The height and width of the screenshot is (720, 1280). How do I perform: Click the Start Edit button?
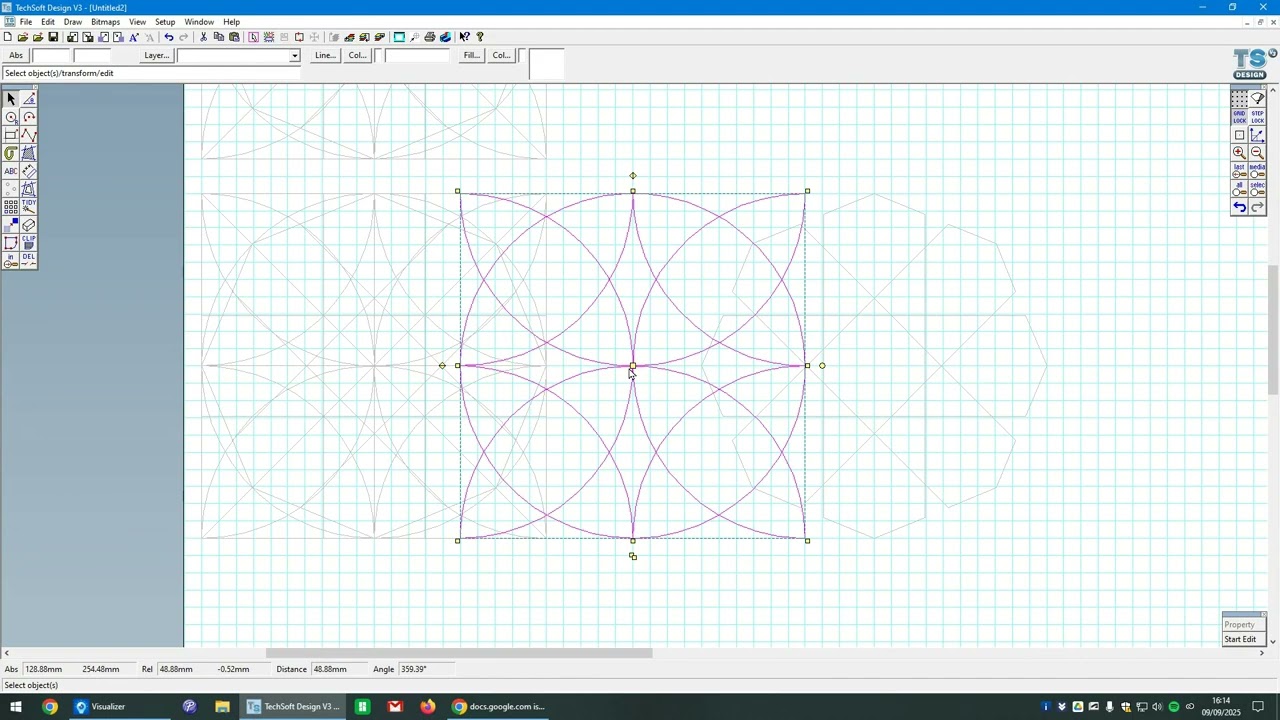point(1240,639)
